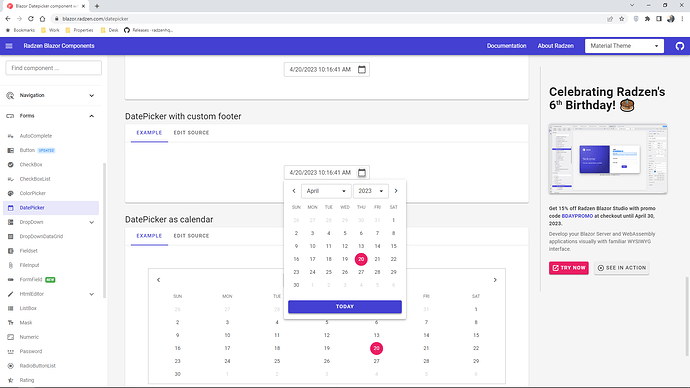Open the Radzen Studio promo screenshot thumbnail
This screenshot has width=690, height=388.
coord(608,159)
